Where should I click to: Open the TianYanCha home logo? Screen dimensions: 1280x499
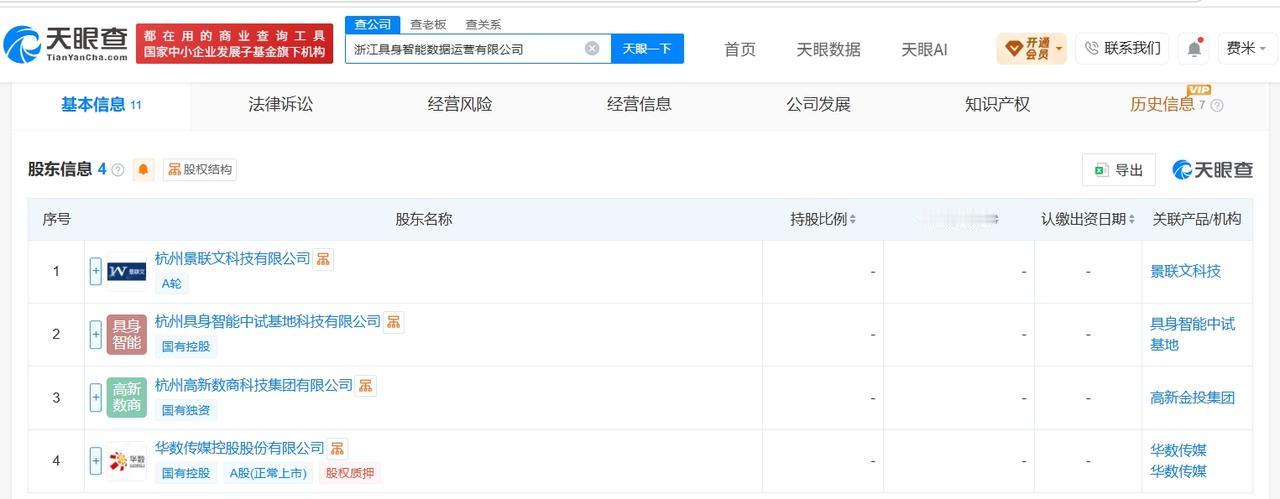coord(66,43)
